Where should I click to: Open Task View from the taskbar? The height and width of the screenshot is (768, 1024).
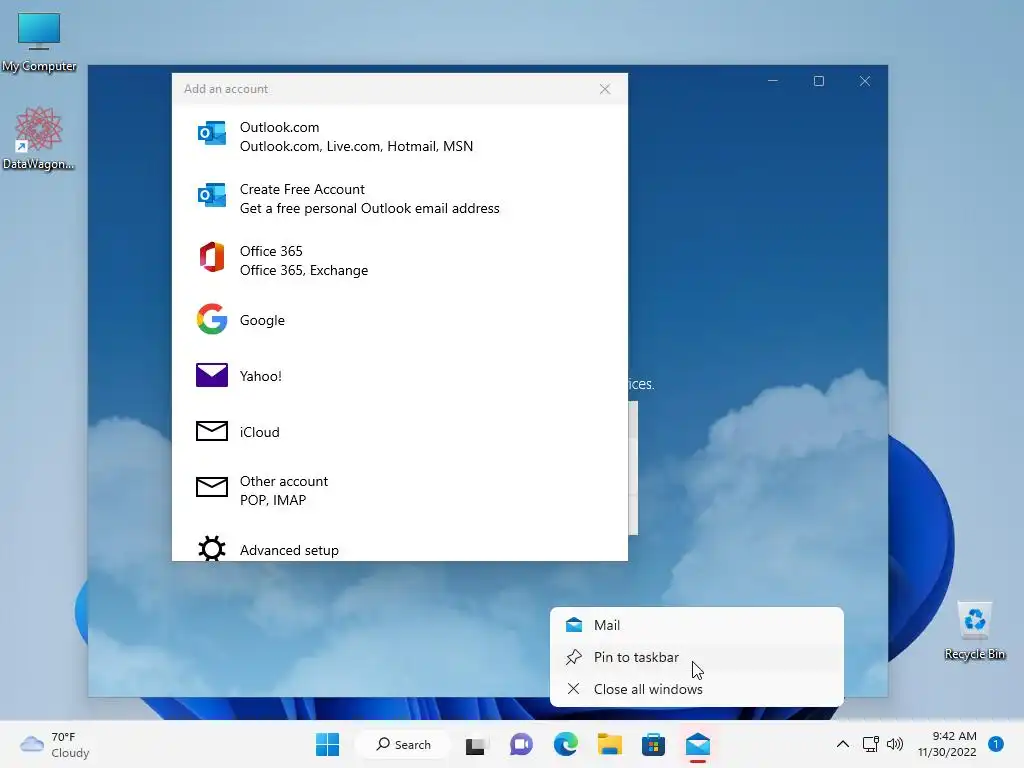476,744
